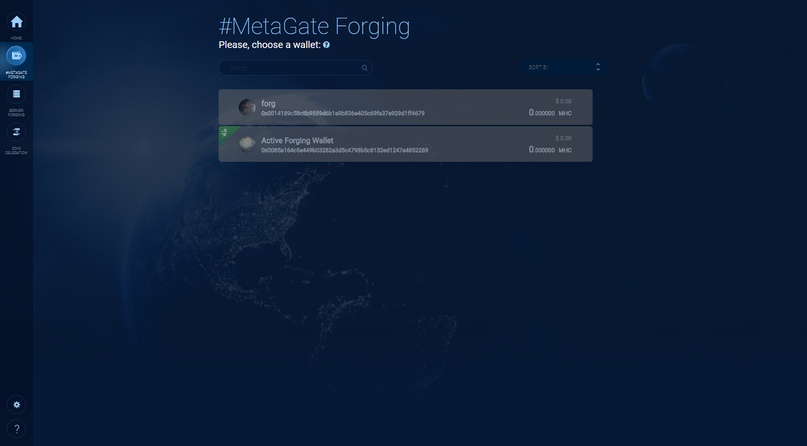The image size is (807, 446).
Task: Click the Sort By up-down arrows
Action: click(598, 67)
